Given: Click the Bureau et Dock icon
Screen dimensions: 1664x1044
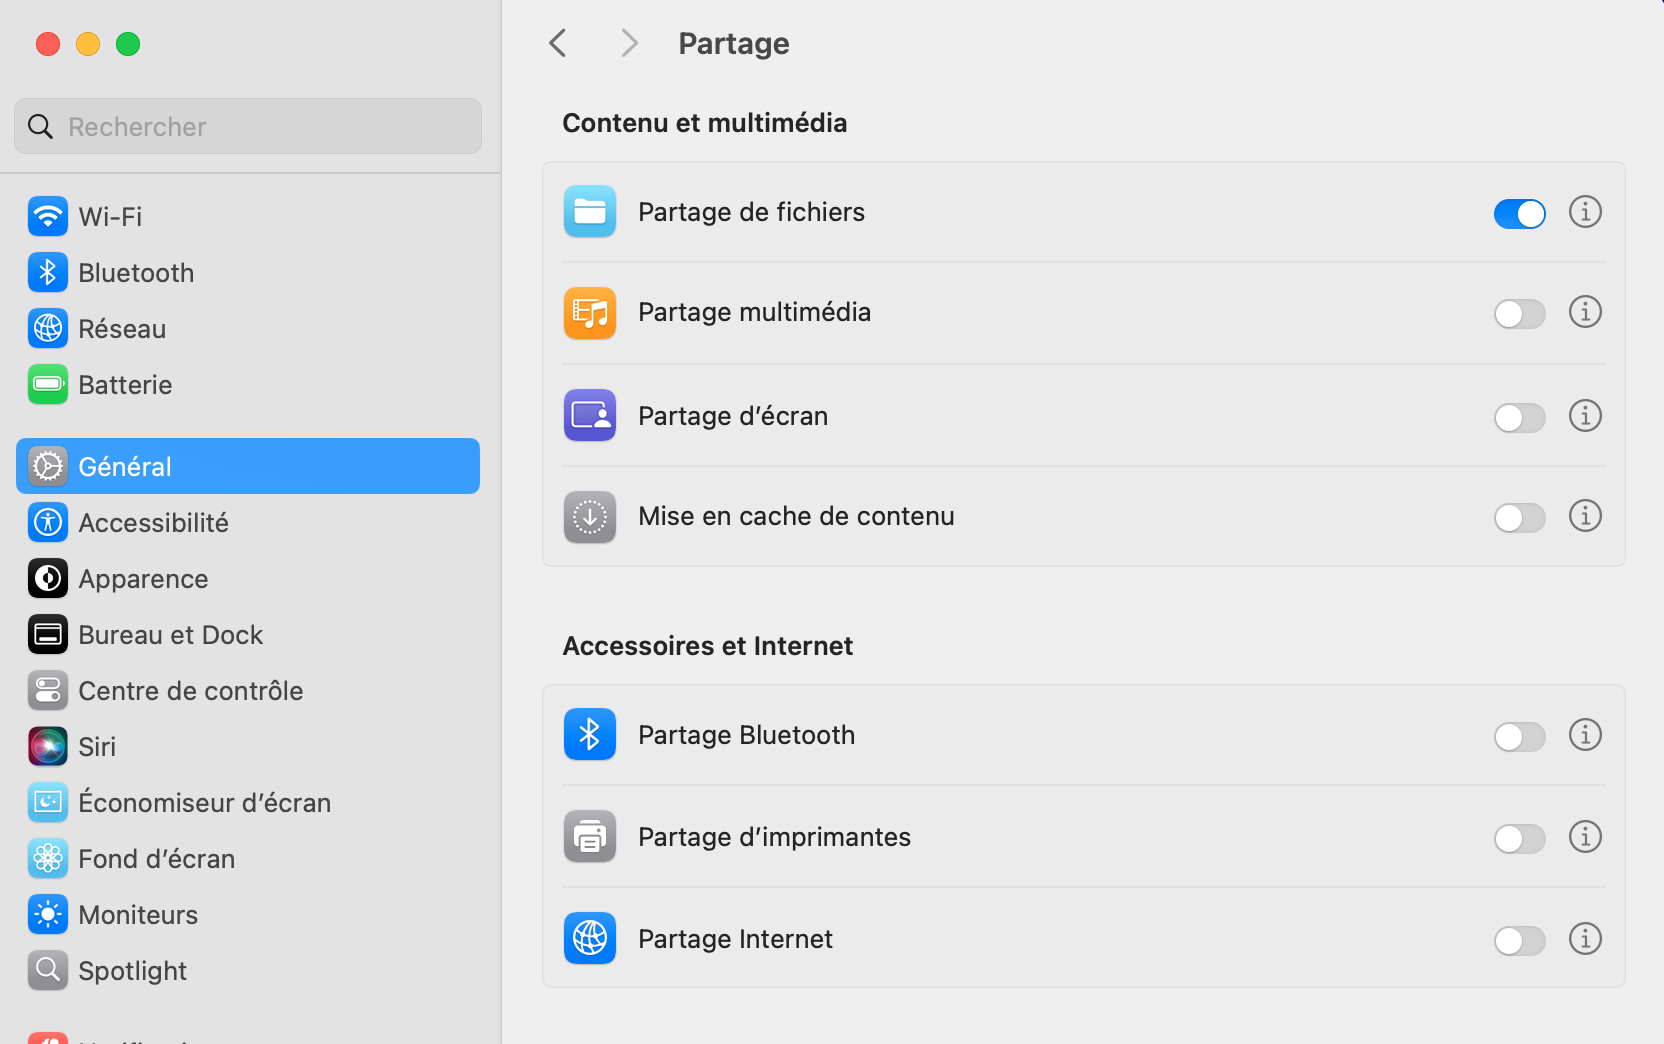Looking at the screenshot, I should [48, 634].
